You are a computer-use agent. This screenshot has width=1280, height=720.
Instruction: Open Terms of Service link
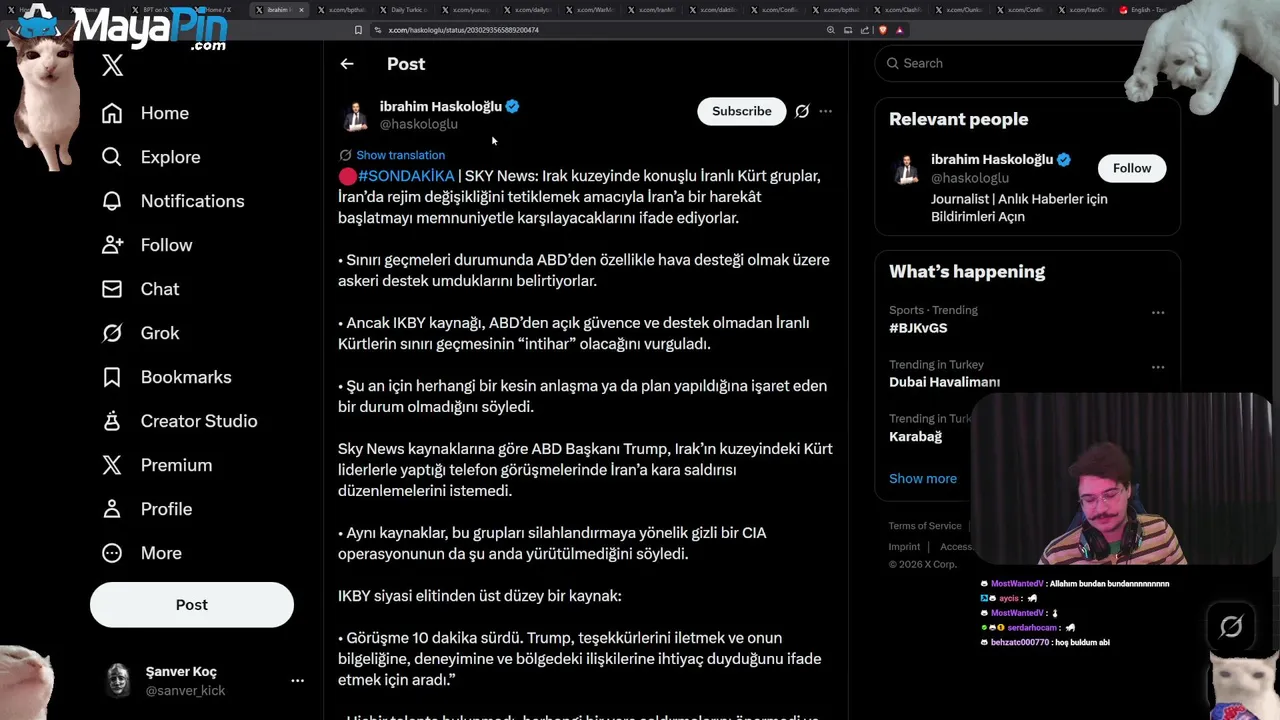pyautogui.click(x=925, y=526)
